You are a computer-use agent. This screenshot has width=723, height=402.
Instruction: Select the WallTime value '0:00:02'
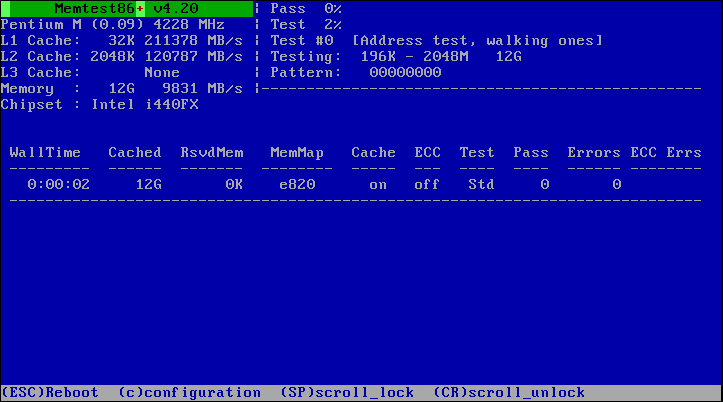[x=59, y=184]
